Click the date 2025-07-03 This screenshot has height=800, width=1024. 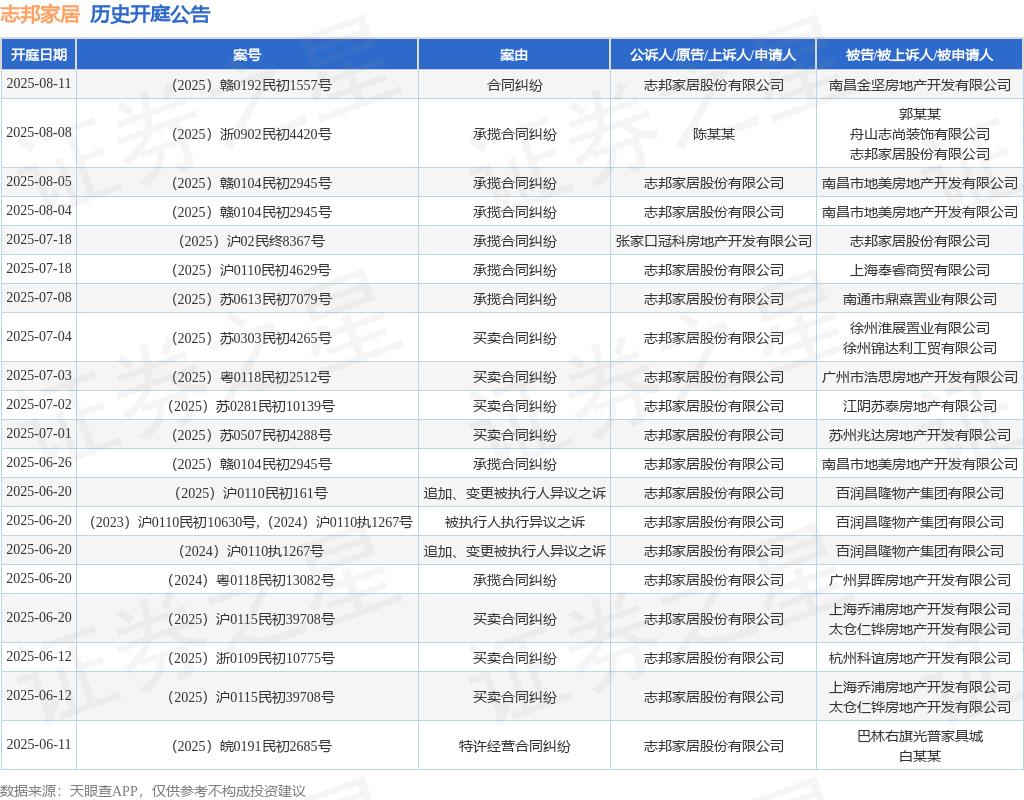click(39, 376)
